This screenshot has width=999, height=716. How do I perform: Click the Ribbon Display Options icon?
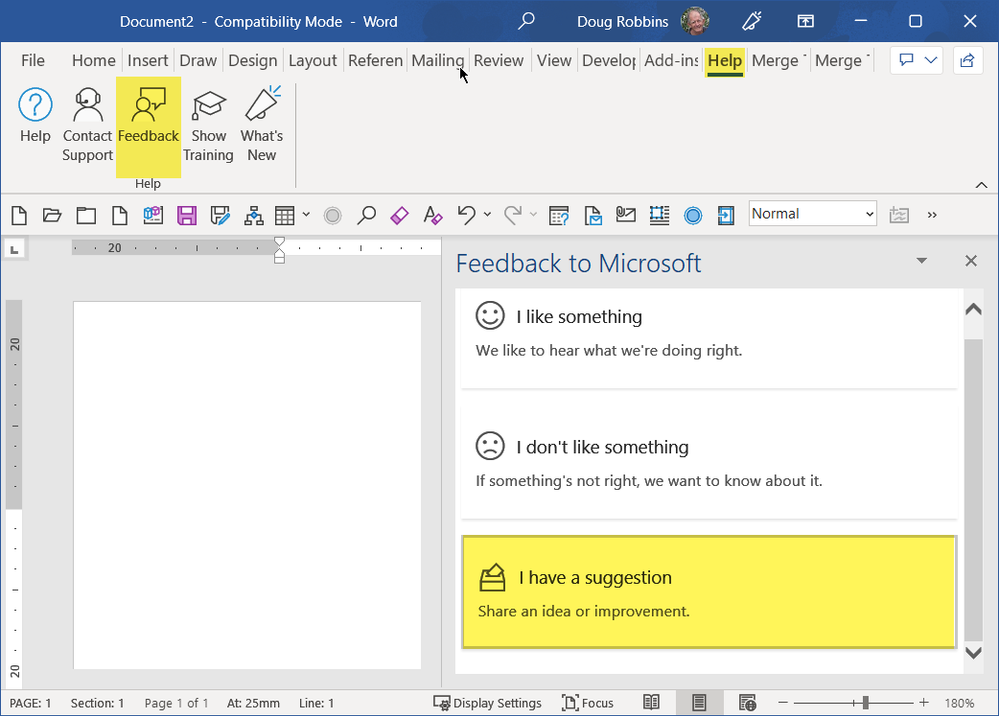[805, 21]
